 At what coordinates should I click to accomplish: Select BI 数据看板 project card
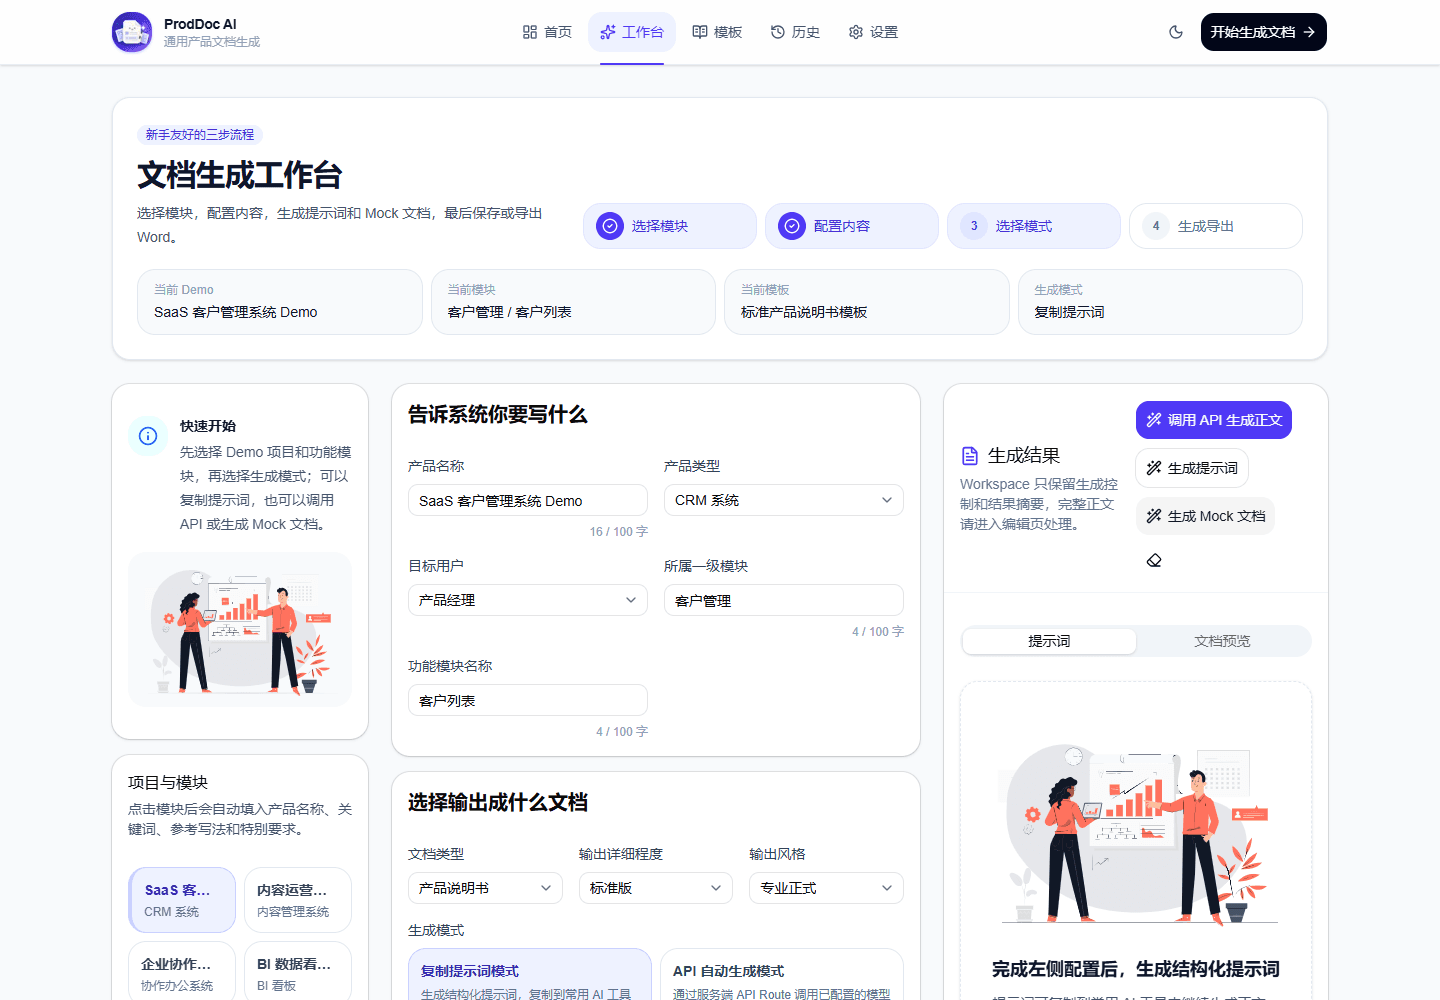point(298,972)
